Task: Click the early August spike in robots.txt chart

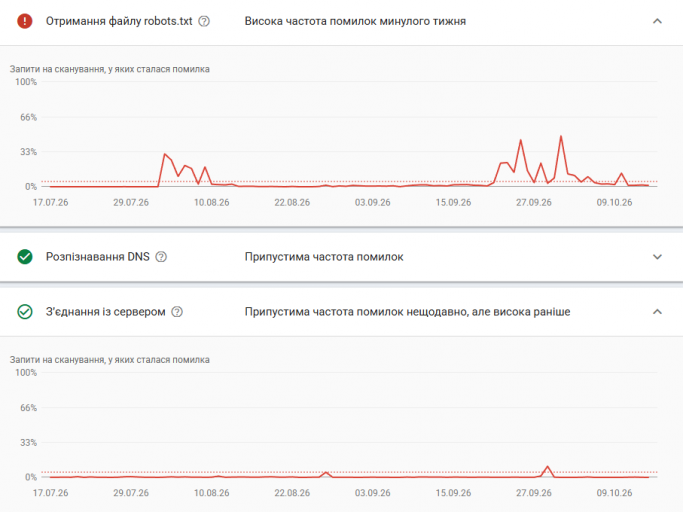Action: pos(165,154)
